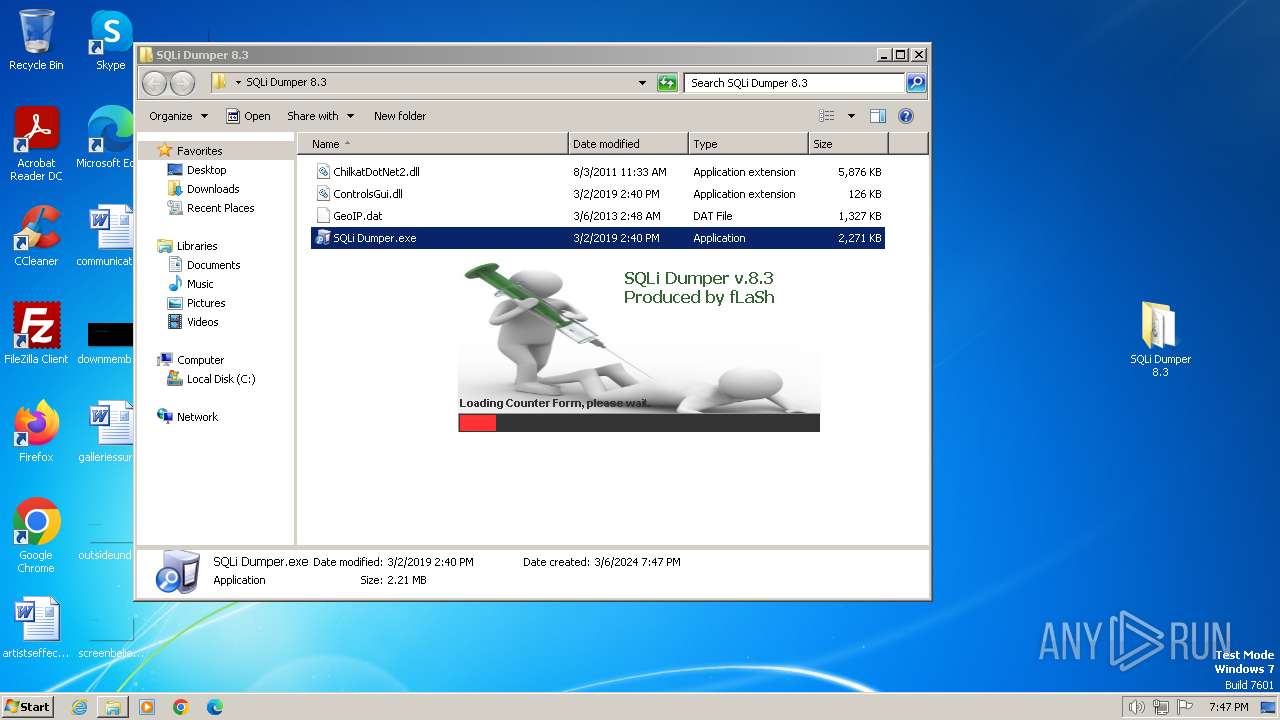Change view using the views icon
The width and height of the screenshot is (1280, 720).
point(826,116)
